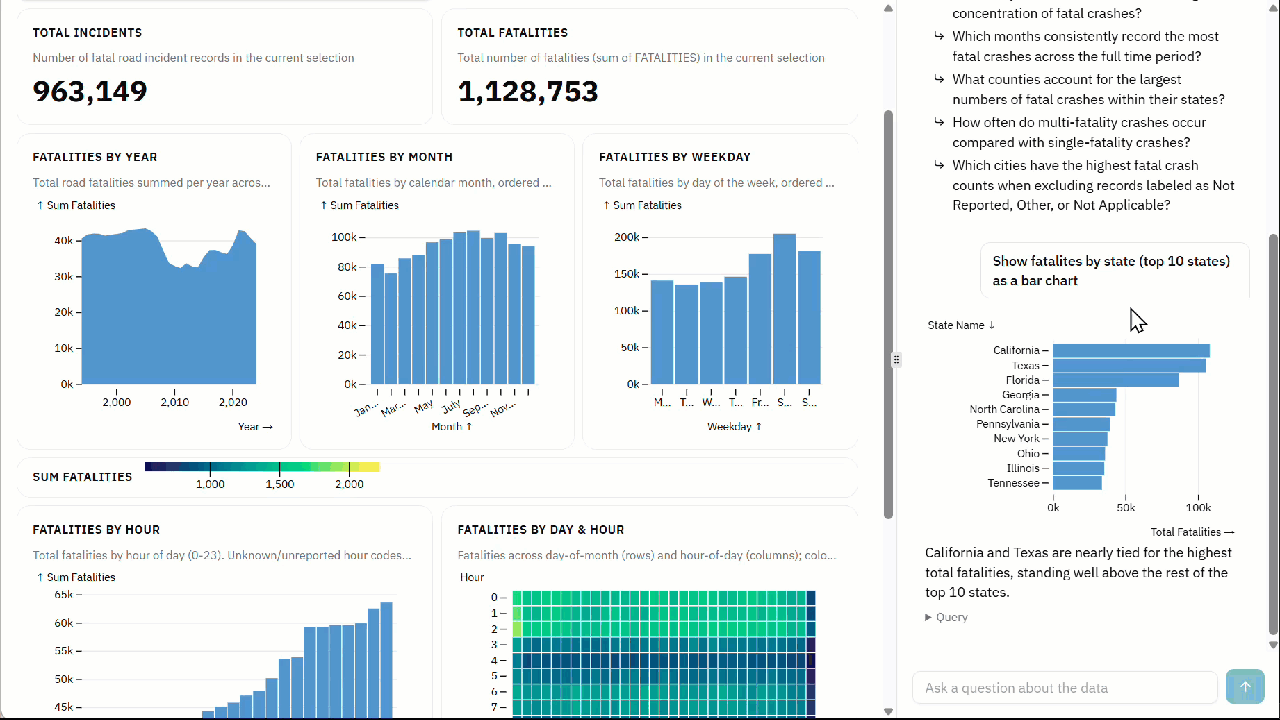This screenshot has height=720, width=1280.
Task: Click the 1,500 tick on color legend
Action: (x=280, y=484)
